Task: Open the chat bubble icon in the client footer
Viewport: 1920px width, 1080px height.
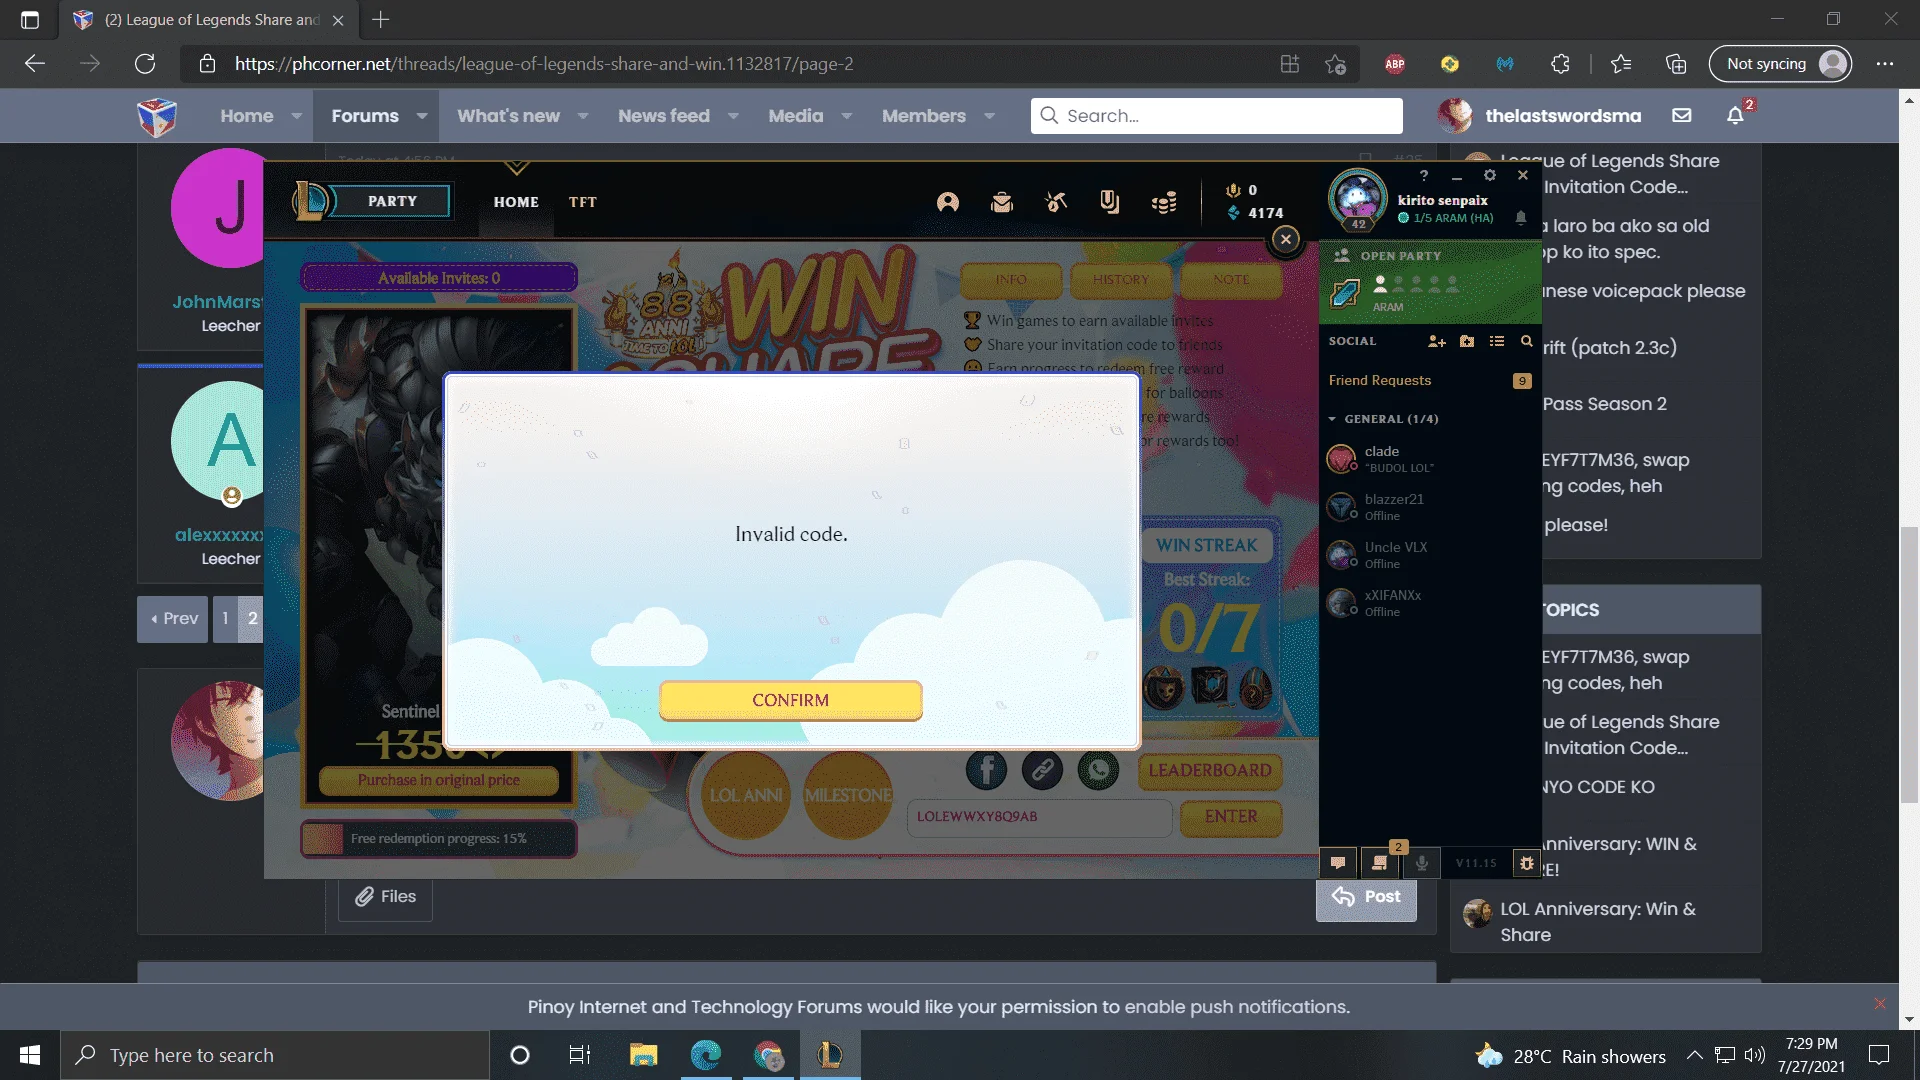Action: click(1338, 863)
